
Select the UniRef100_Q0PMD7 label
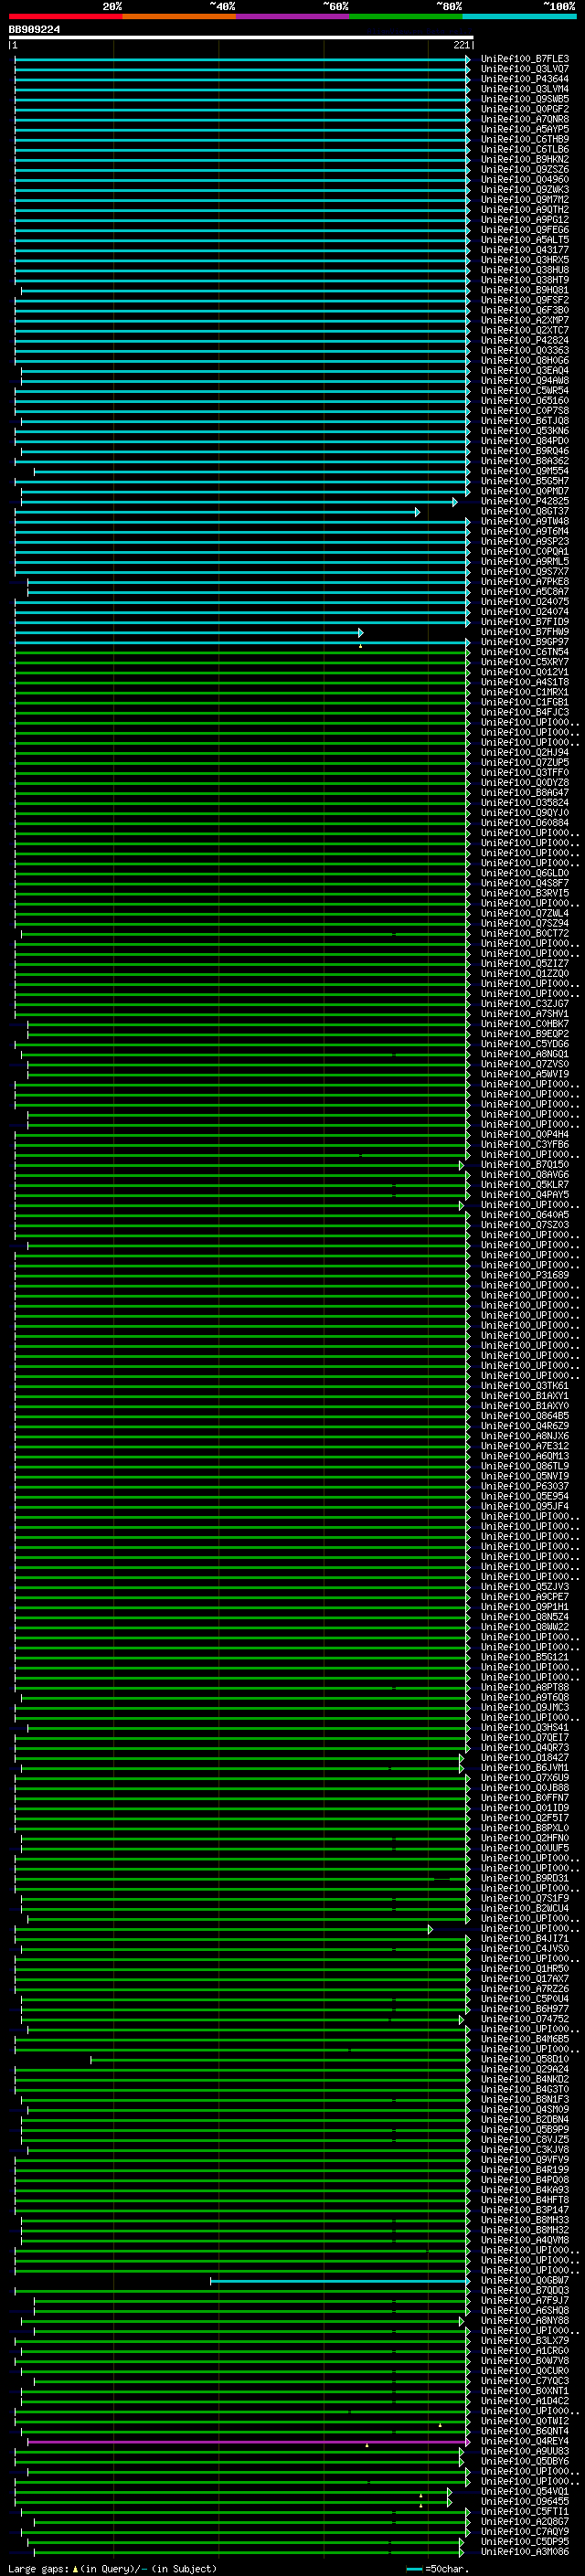click(525, 491)
